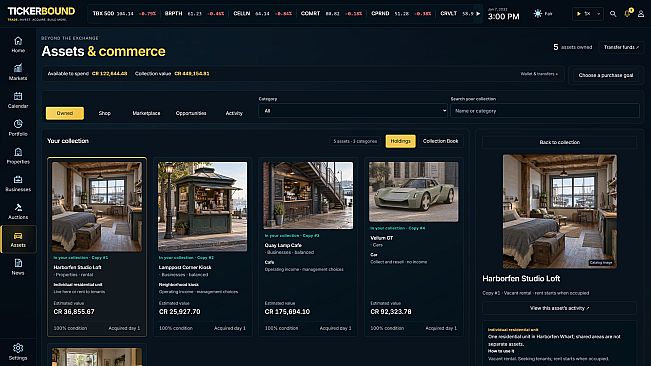Click the Transfer funds button

click(x=621, y=47)
